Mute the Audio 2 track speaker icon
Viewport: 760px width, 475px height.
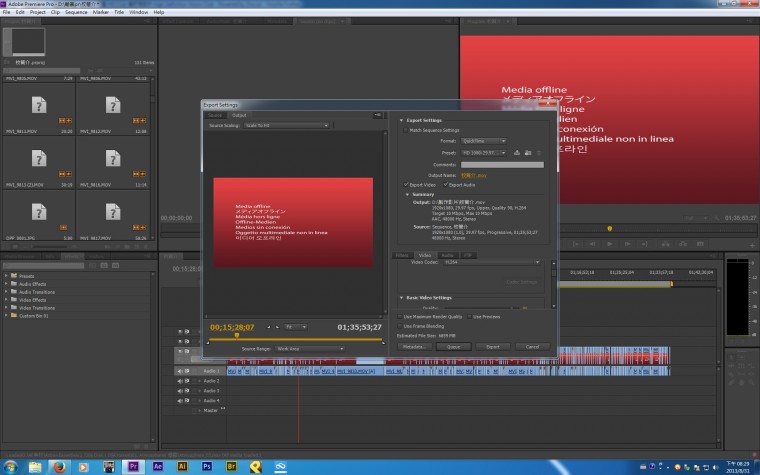pyautogui.click(x=181, y=381)
